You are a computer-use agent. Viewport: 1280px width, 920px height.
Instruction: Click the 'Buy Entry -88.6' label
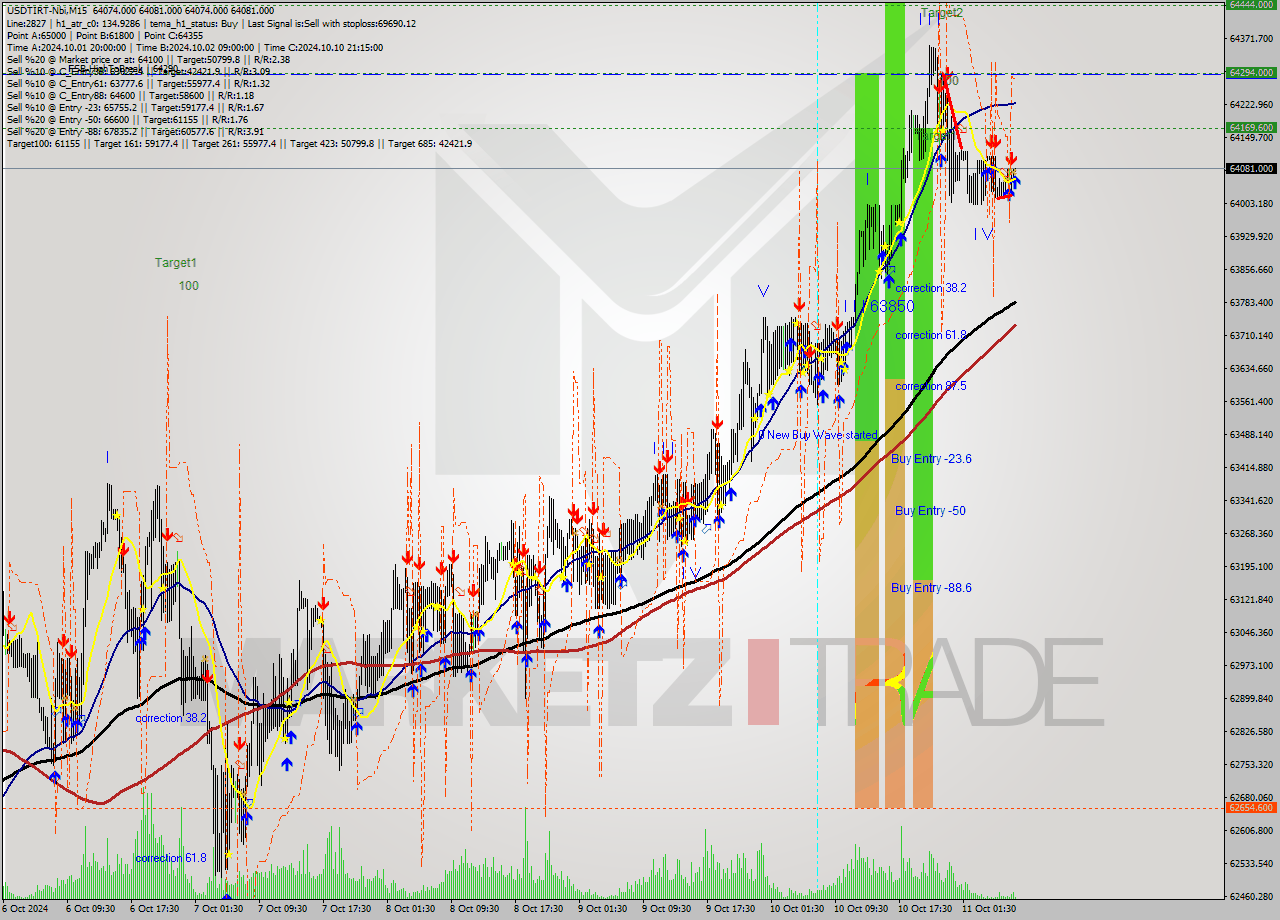pyautogui.click(x=931, y=588)
